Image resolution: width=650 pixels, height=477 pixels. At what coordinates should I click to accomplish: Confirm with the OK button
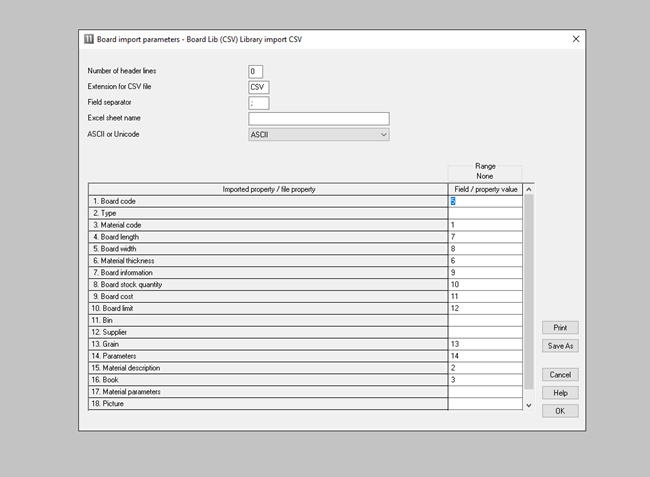coord(560,411)
